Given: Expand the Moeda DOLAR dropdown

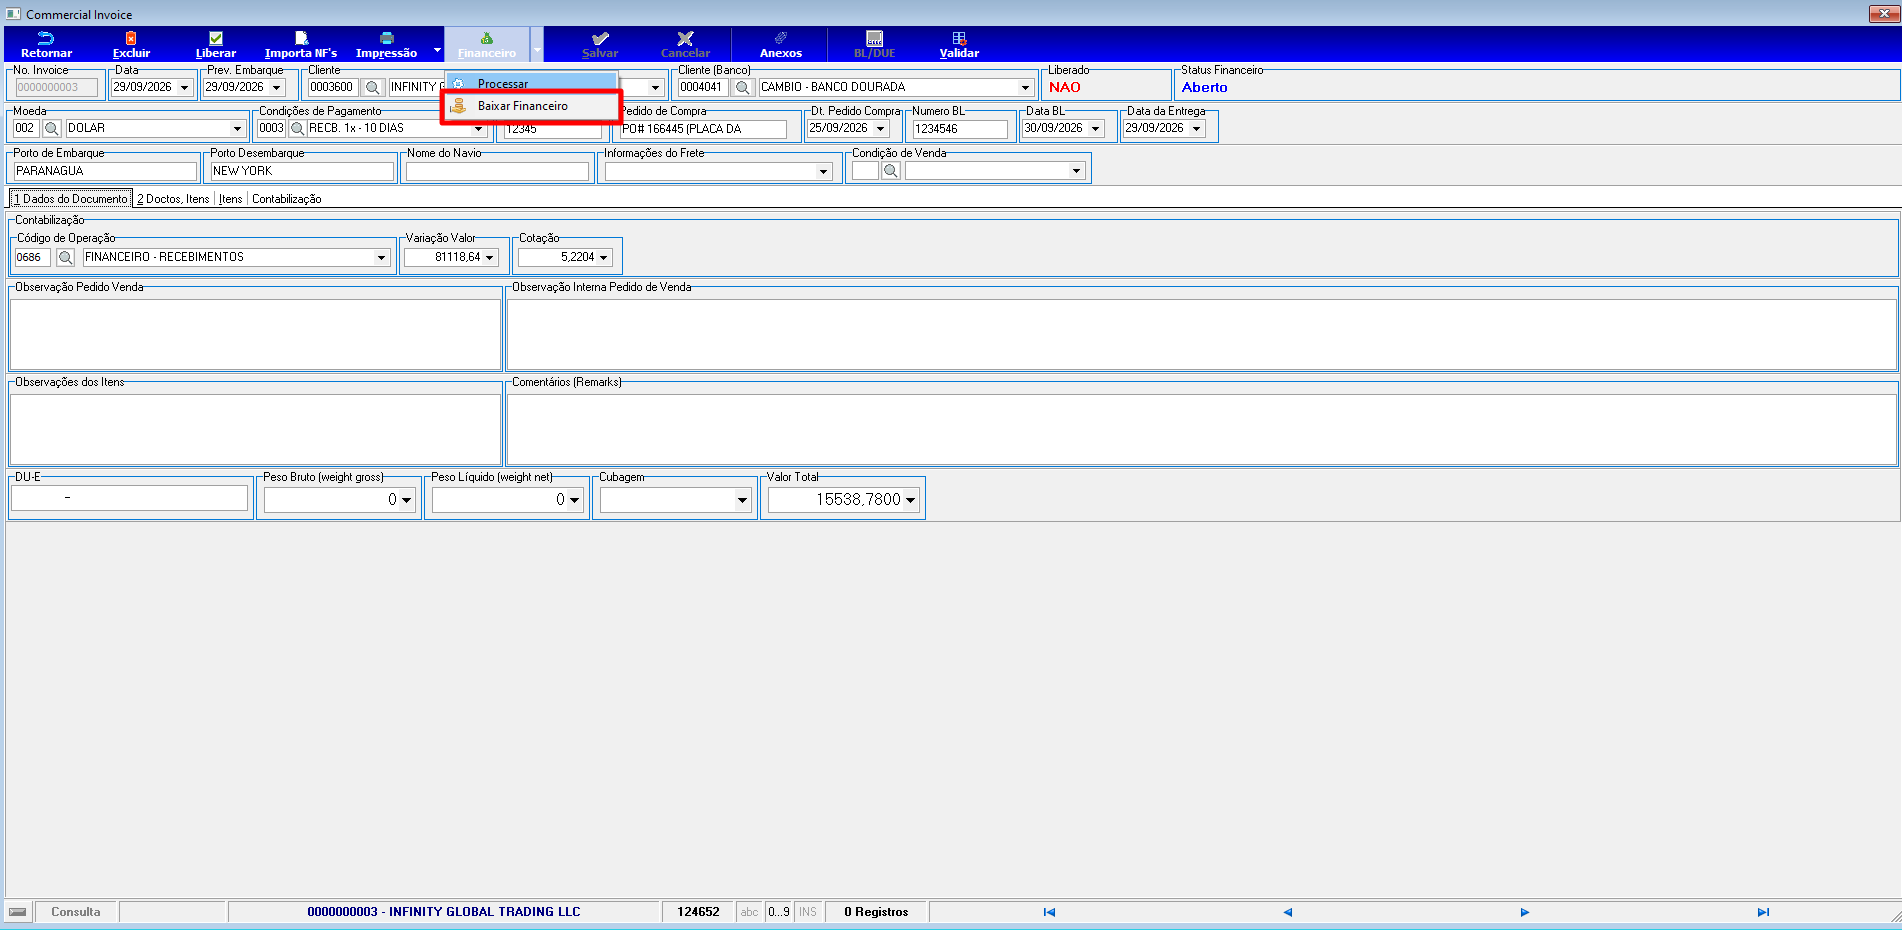Looking at the screenshot, I should [x=237, y=128].
